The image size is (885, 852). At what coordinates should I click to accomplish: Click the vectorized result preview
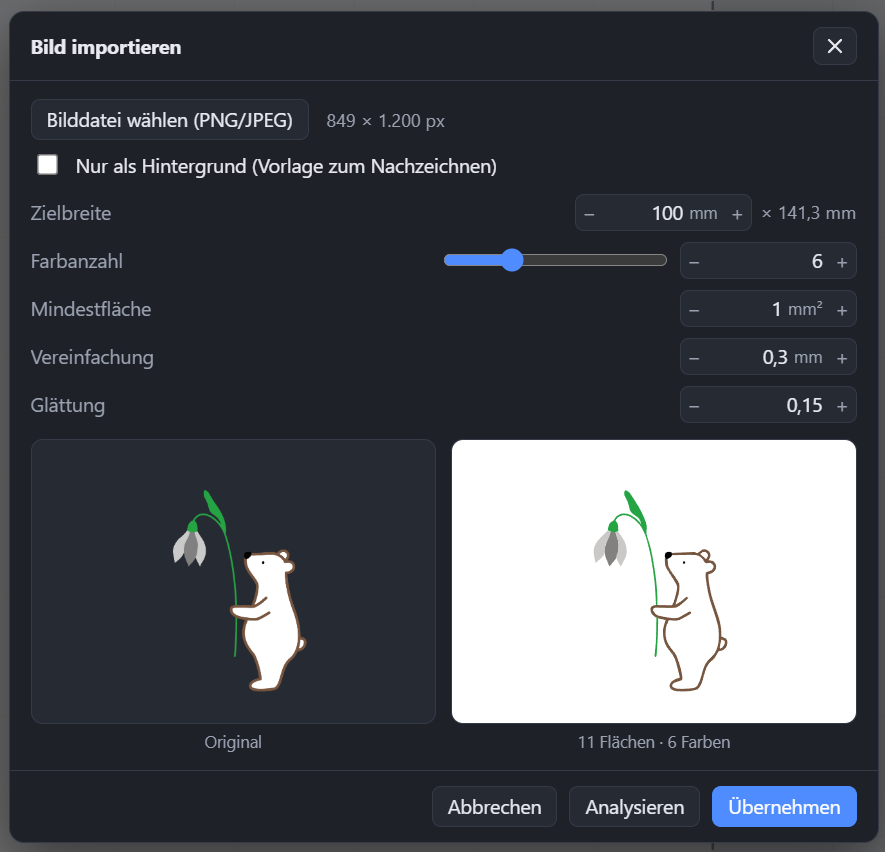point(654,581)
